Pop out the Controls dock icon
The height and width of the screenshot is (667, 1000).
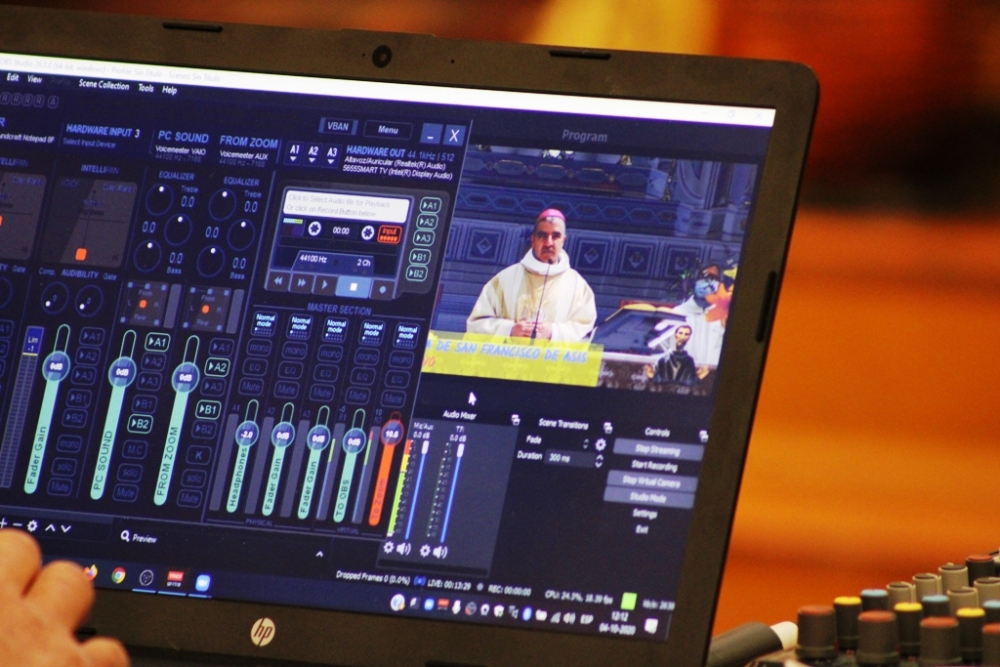(x=703, y=436)
